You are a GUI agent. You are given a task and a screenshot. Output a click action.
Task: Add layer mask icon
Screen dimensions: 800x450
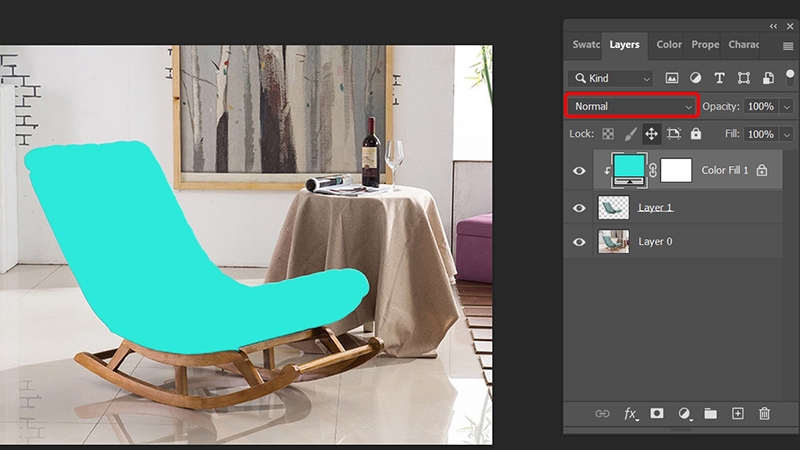click(x=657, y=413)
